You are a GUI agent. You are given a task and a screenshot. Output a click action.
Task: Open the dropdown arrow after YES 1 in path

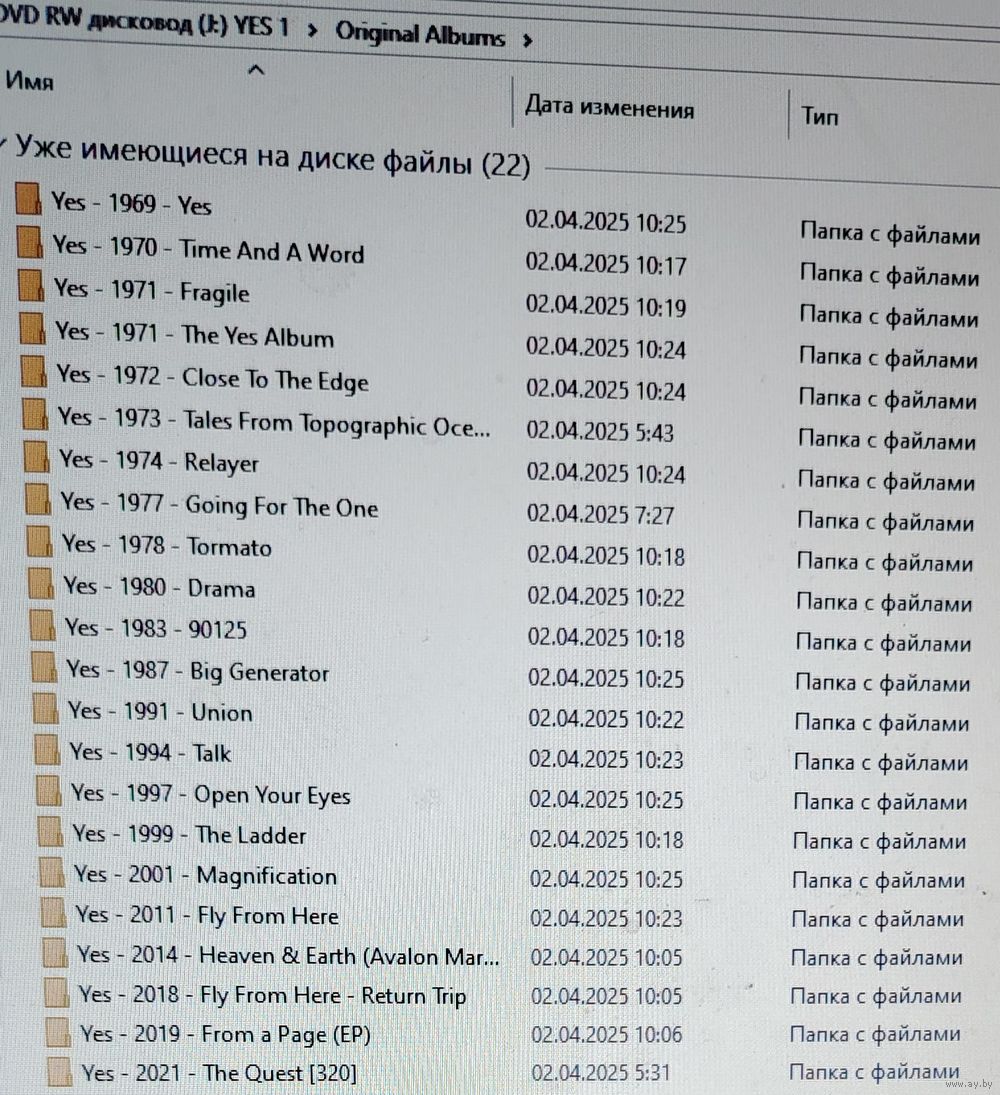coord(311,31)
